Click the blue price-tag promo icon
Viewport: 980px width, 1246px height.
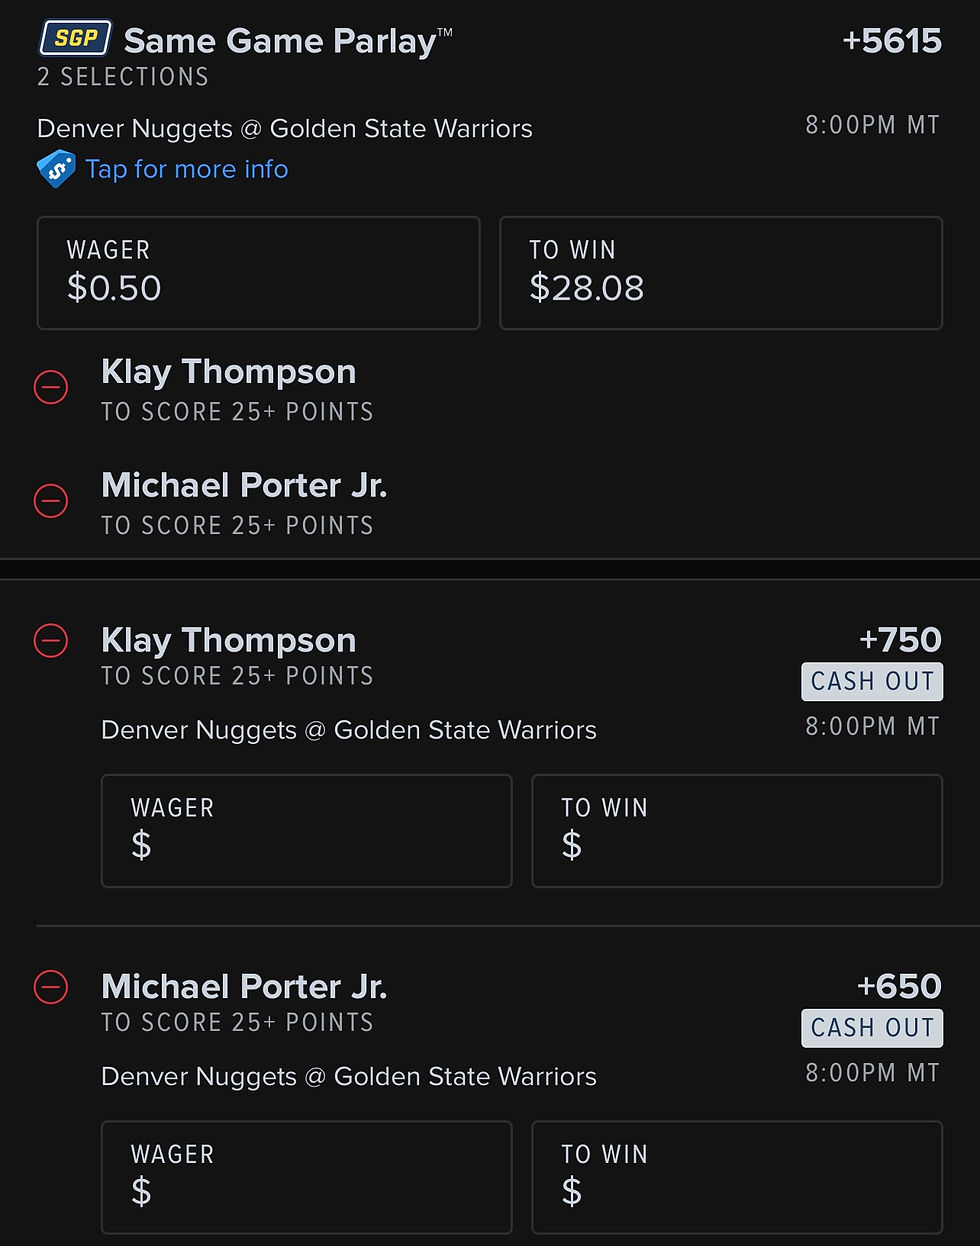click(56, 169)
